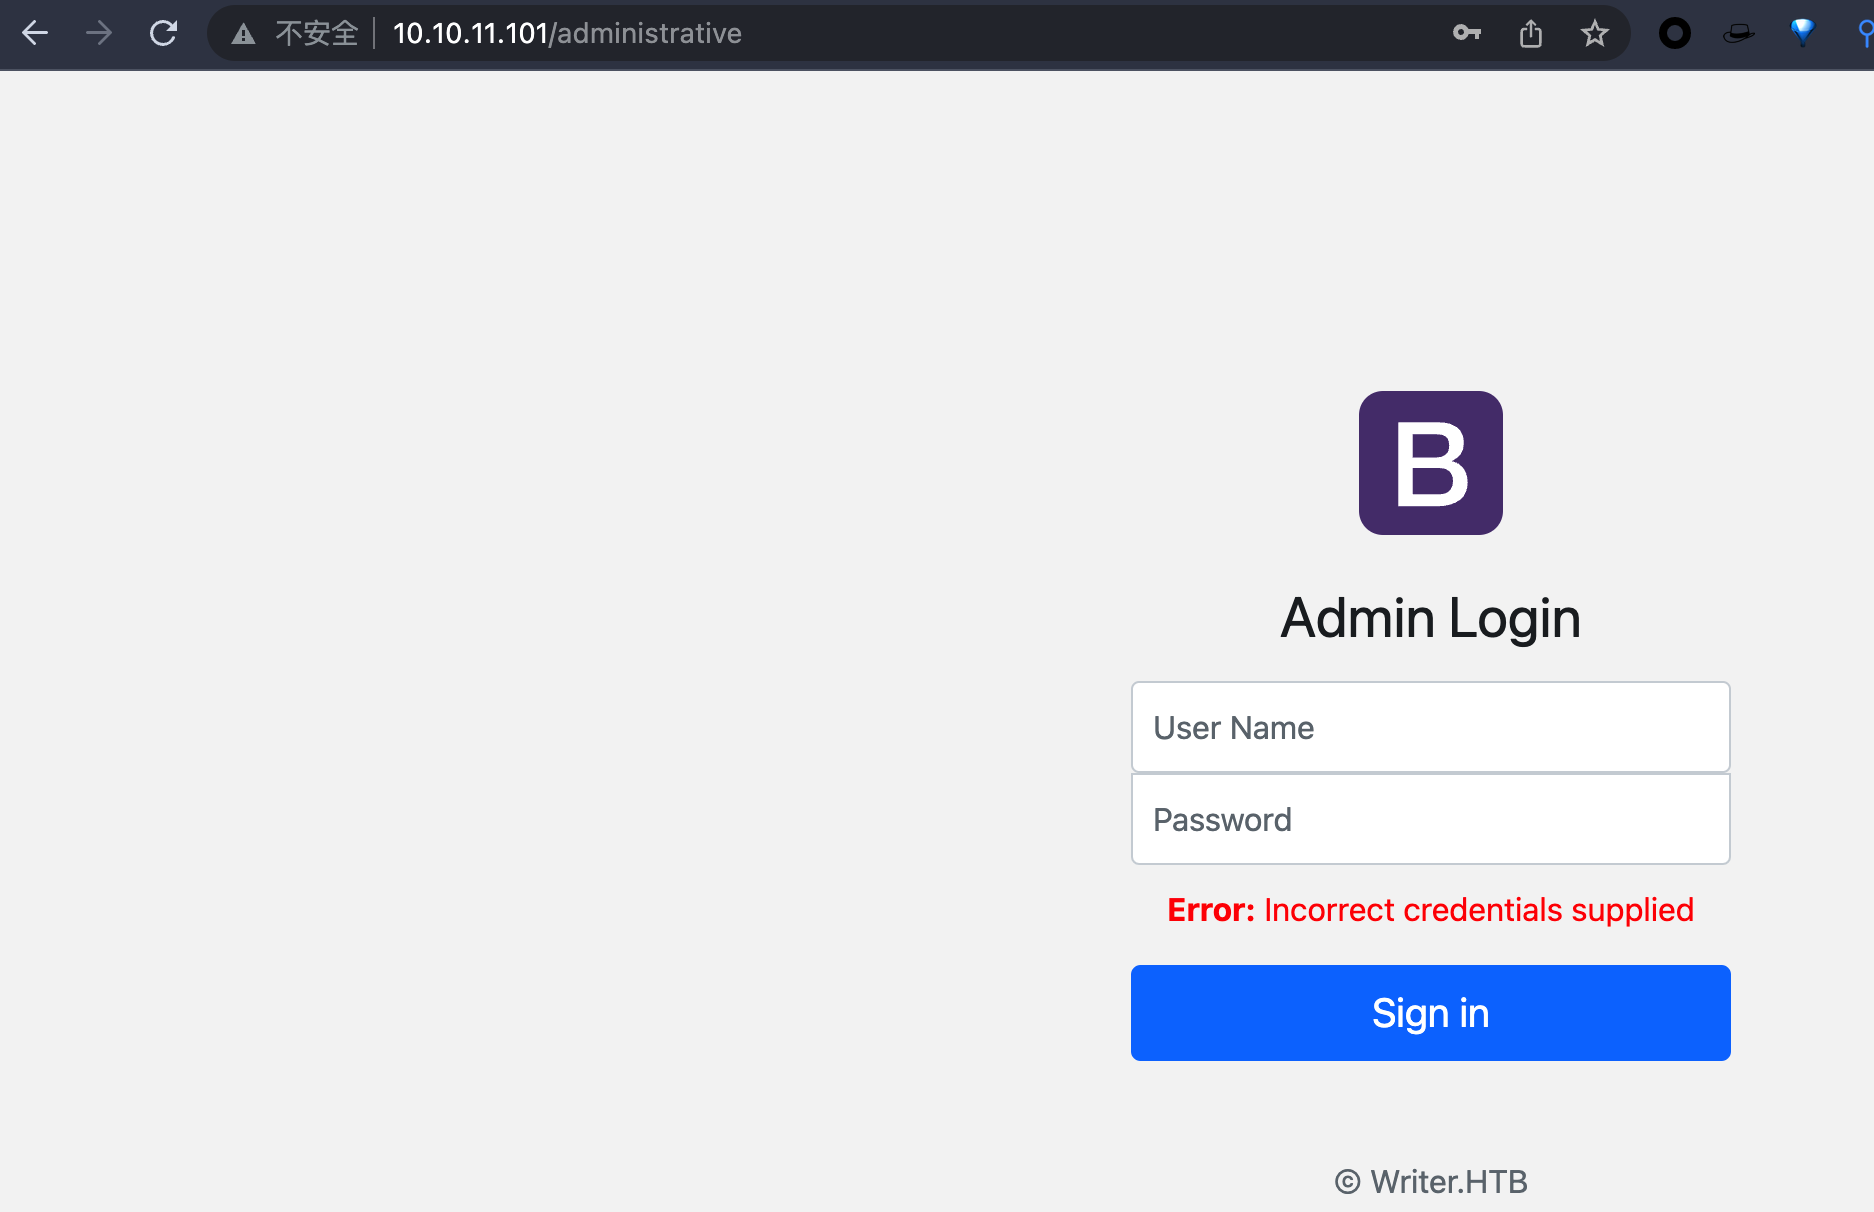Click the blue Sign in button

tap(1431, 1013)
